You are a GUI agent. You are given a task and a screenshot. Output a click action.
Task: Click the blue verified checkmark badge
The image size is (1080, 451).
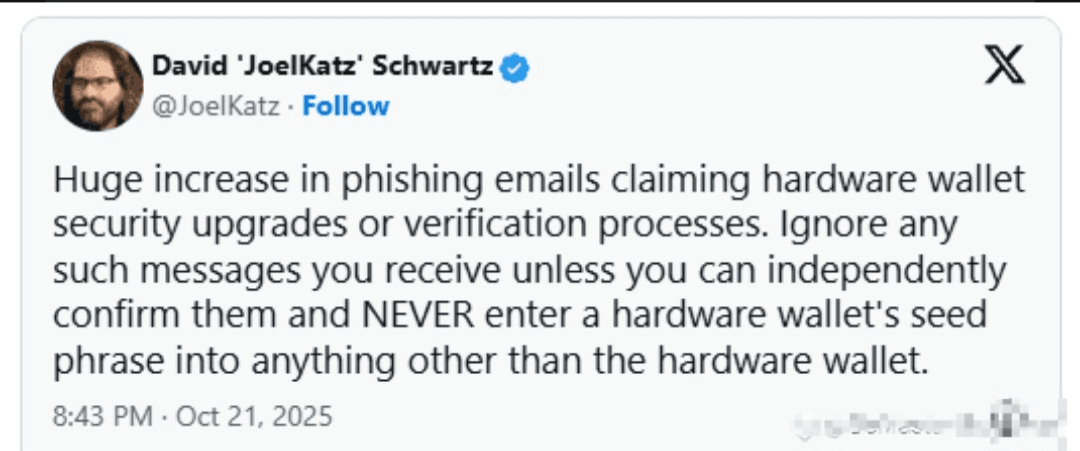(x=514, y=67)
